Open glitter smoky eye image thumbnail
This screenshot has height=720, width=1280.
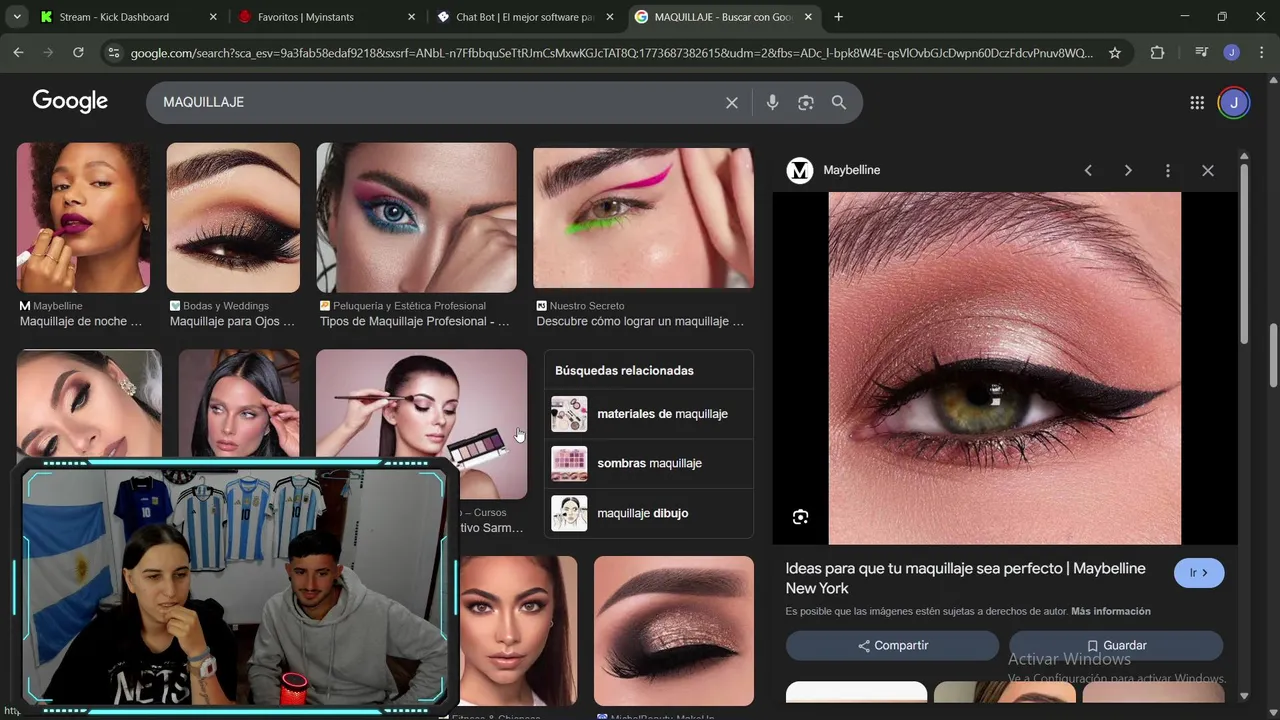pos(674,630)
